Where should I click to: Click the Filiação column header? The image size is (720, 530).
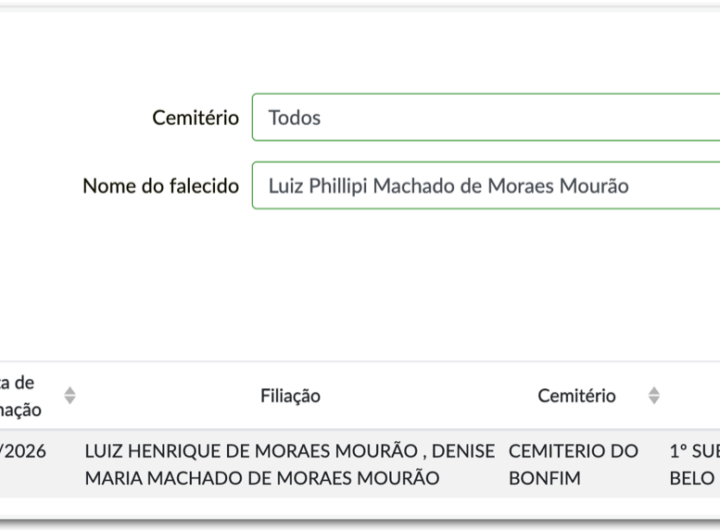coord(290,396)
